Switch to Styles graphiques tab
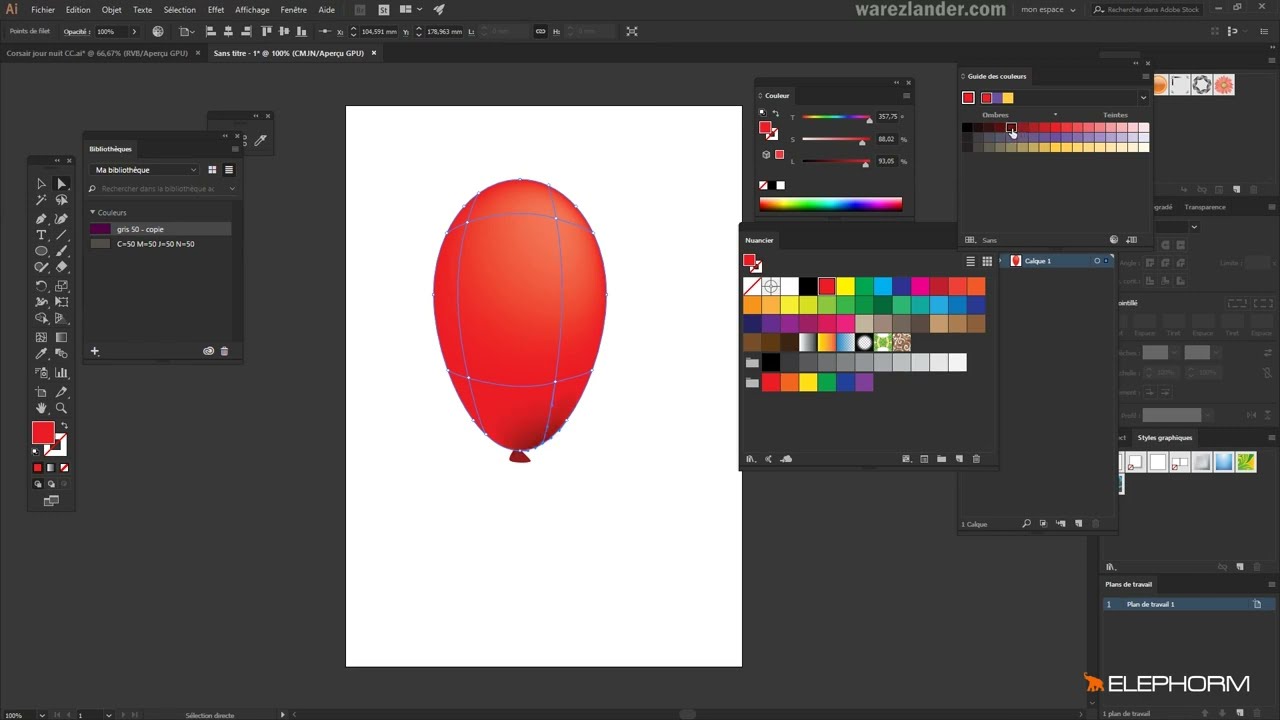The image size is (1280, 720). click(x=1165, y=437)
